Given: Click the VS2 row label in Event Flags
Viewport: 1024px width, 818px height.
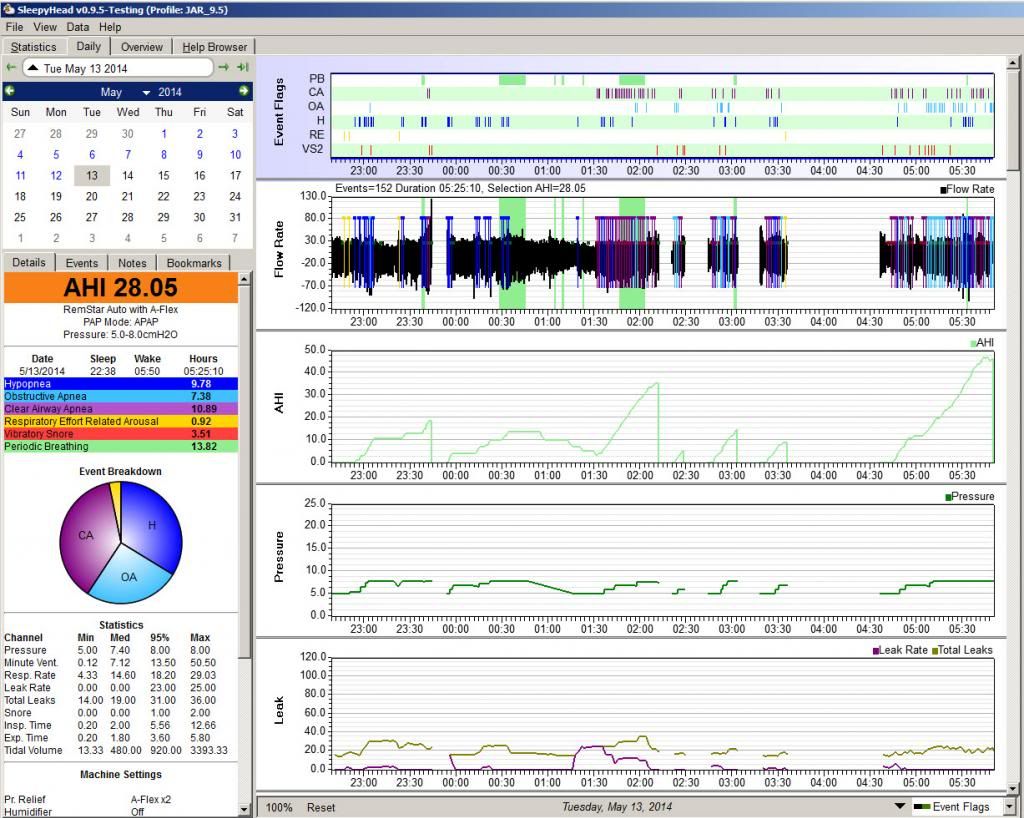Looking at the screenshot, I should 312,149.
